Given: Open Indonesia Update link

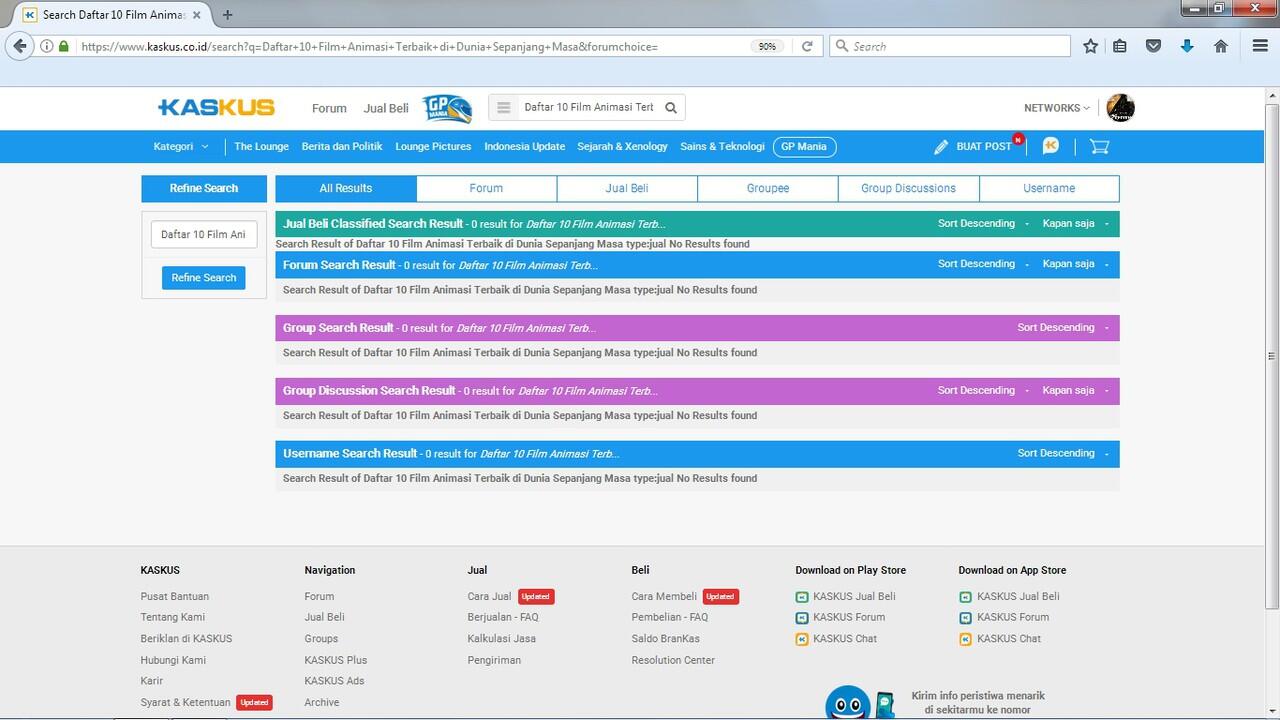Looking at the screenshot, I should (x=525, y=146).
